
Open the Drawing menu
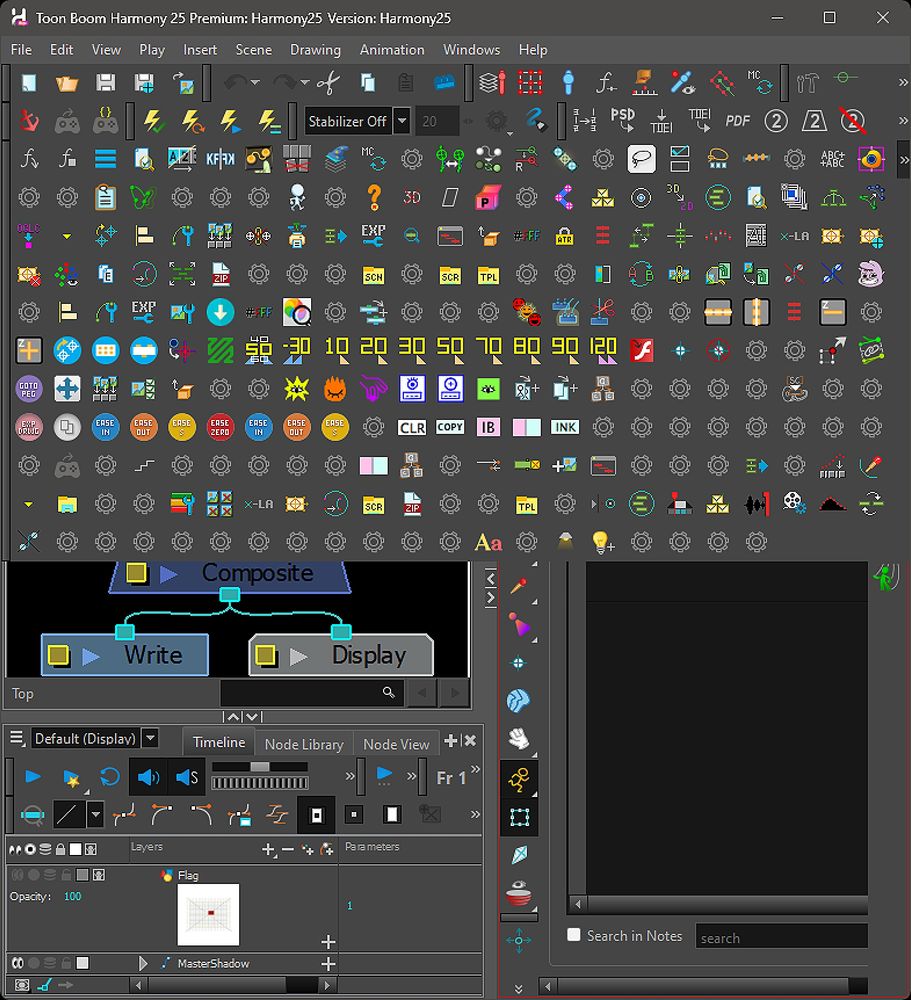(315, 50)
